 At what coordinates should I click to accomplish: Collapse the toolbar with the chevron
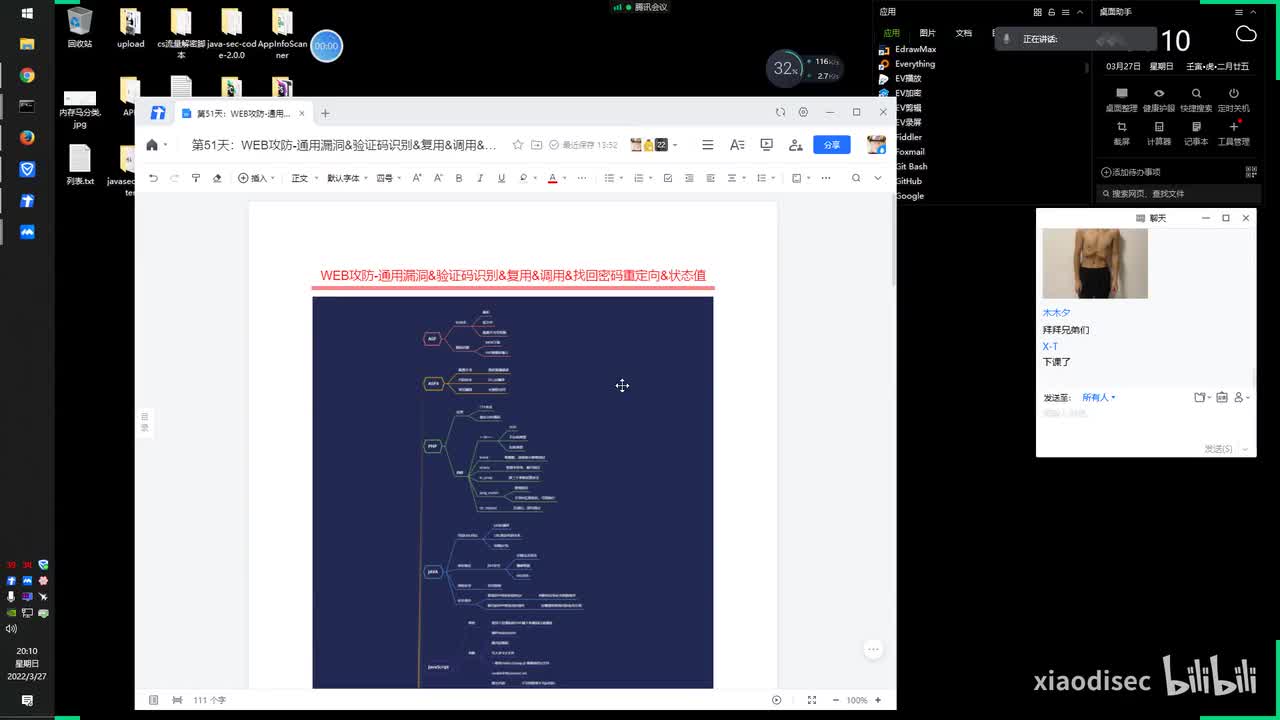(878, 178)
